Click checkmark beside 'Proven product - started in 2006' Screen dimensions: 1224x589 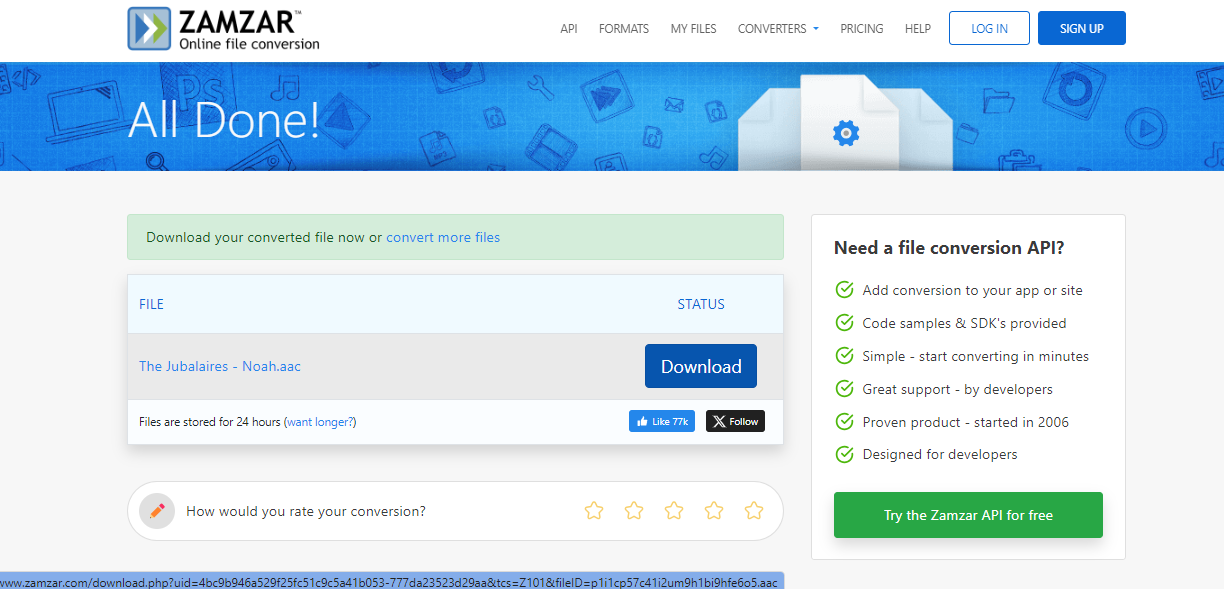pyautogui.click(x=844, y=422)
